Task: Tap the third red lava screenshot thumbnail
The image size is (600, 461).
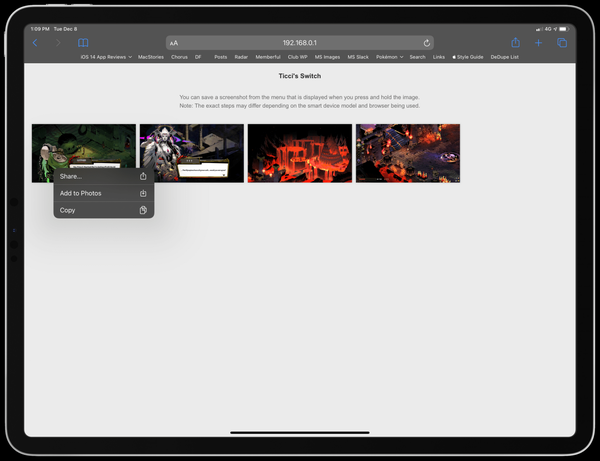Action: [x=300, y=153]
